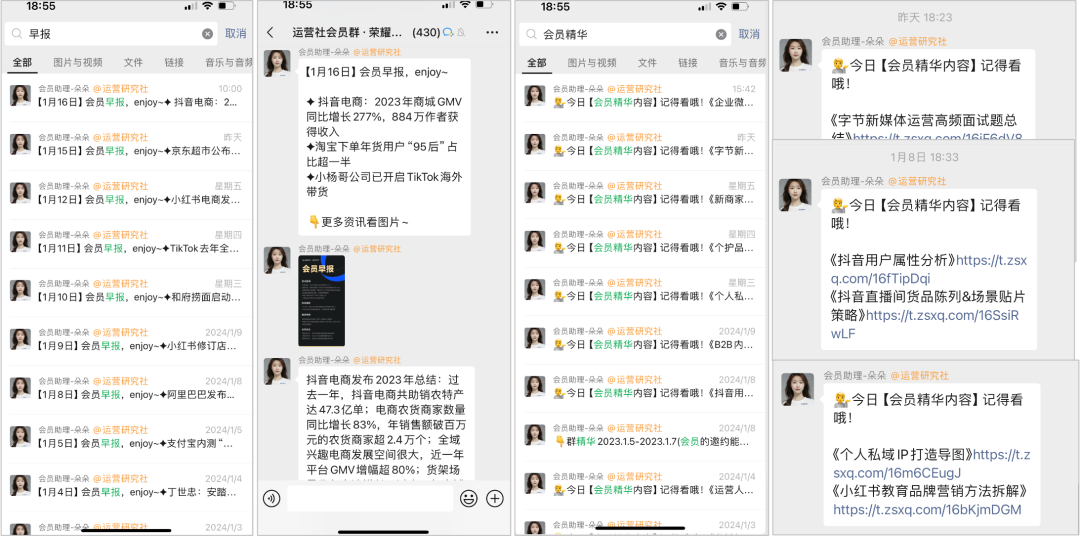Viewport: 1080px width, 536px height.
Task: Open the 【1月9日】会员早报 search result
Action: pos(127,340)
